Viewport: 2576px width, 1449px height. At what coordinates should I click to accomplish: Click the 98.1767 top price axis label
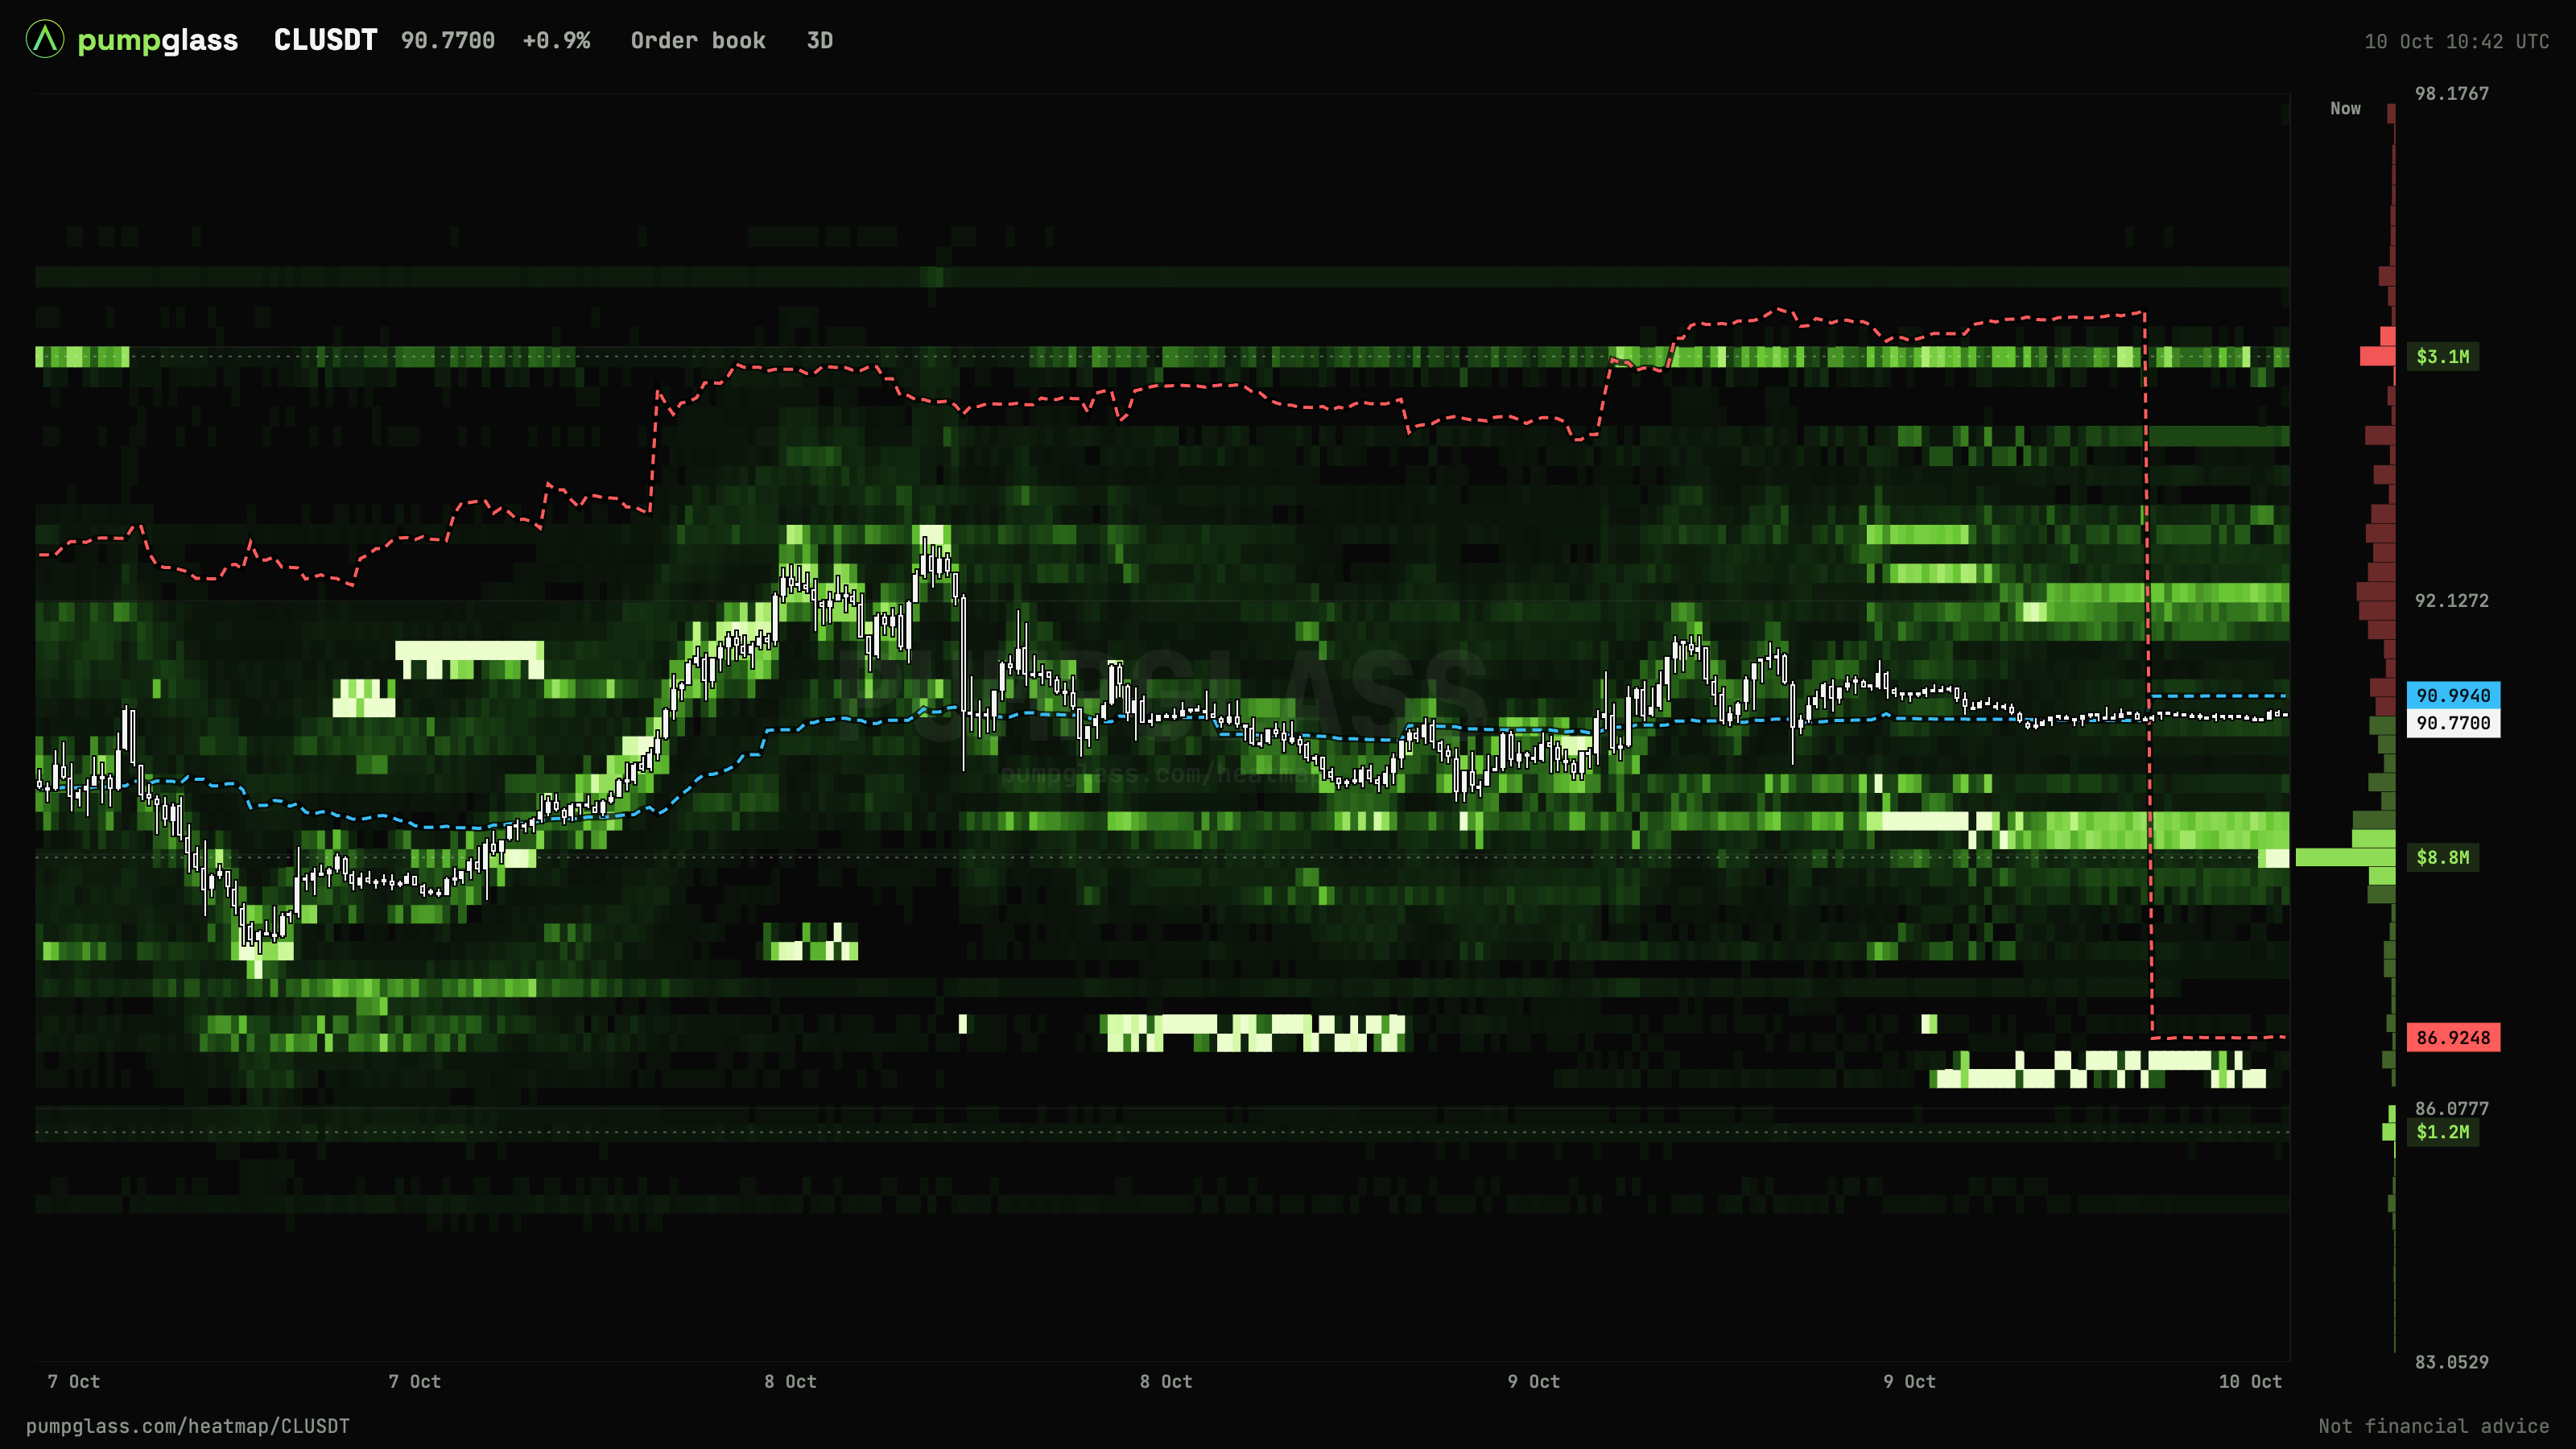click(2452, 93)
